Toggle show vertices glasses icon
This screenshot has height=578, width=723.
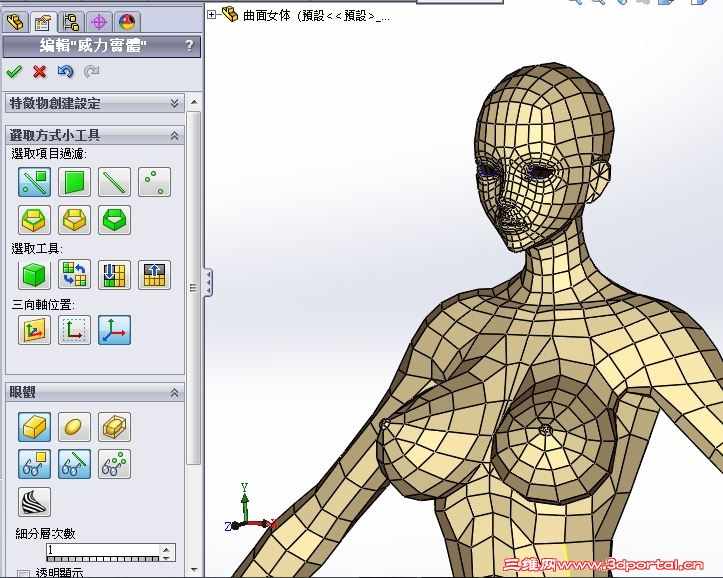click(x=114, y=464)
